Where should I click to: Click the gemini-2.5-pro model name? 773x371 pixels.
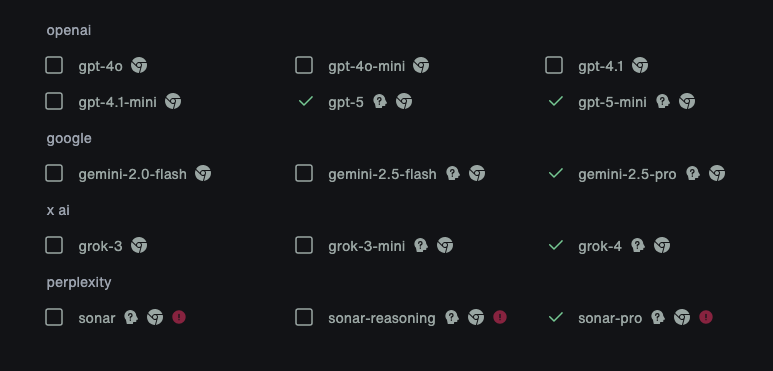tap(627, 174)
